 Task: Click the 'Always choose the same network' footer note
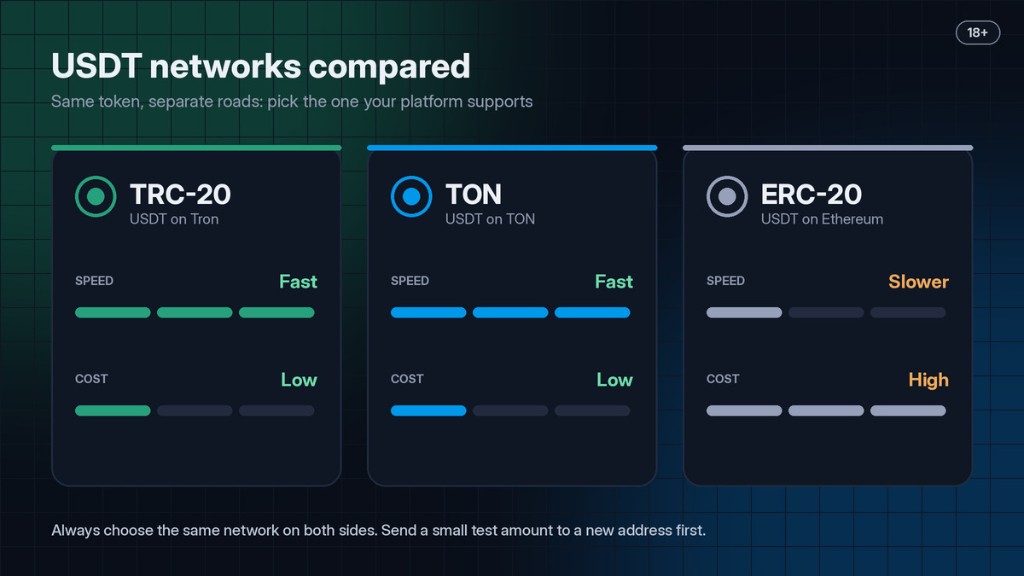(378, 530)
